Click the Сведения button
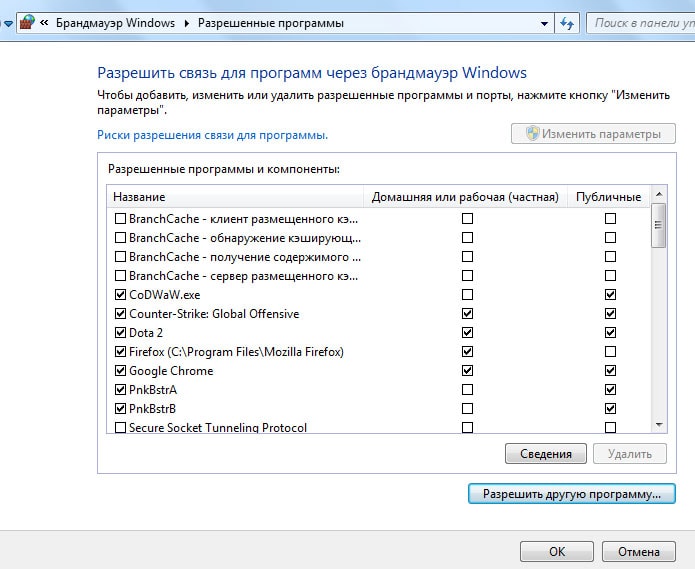Image resolution: width=695 pixels, height=569 pixels. coord(546,454)
